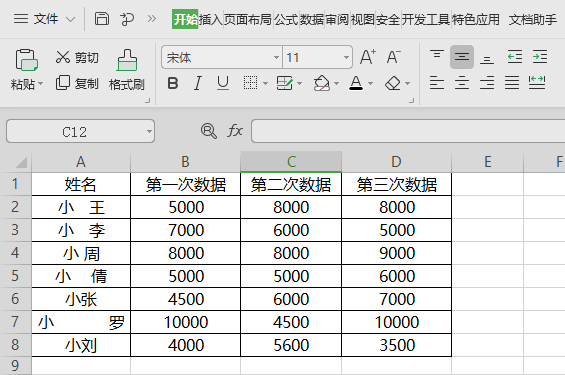This screenshot has height=375, width=565.
Task: Select the 5600 cell
Action: (291, 345)
